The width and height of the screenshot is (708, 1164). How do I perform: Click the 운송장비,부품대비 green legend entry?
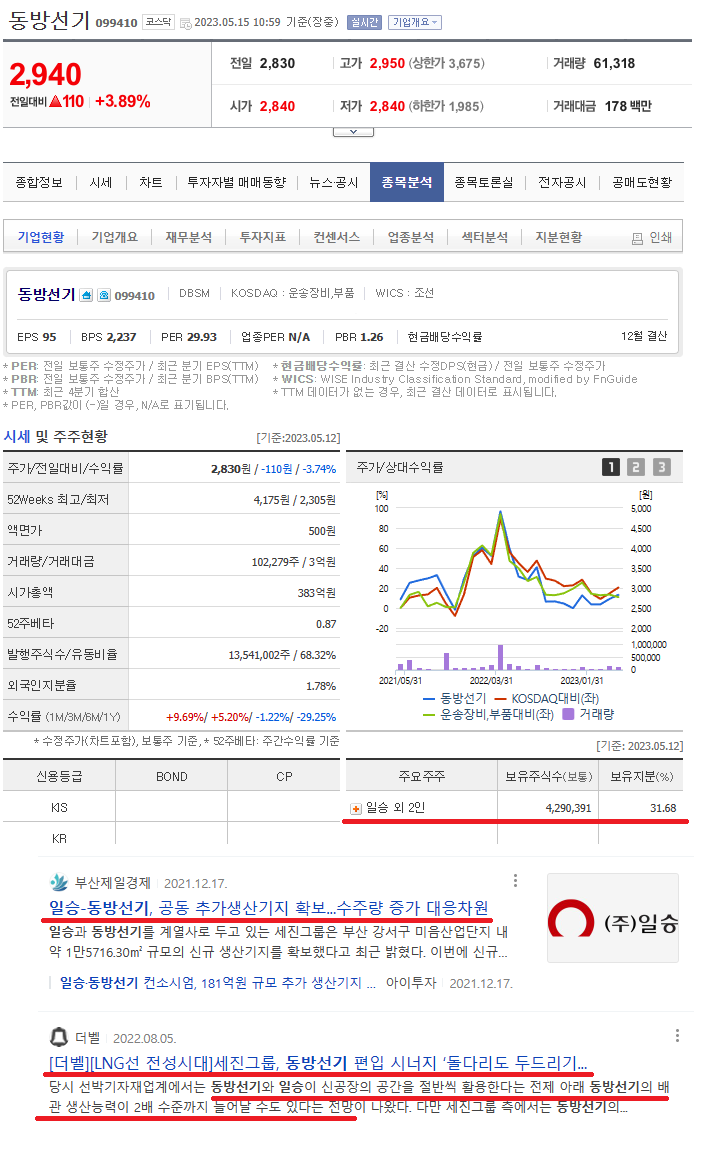[x=488, y=714]
